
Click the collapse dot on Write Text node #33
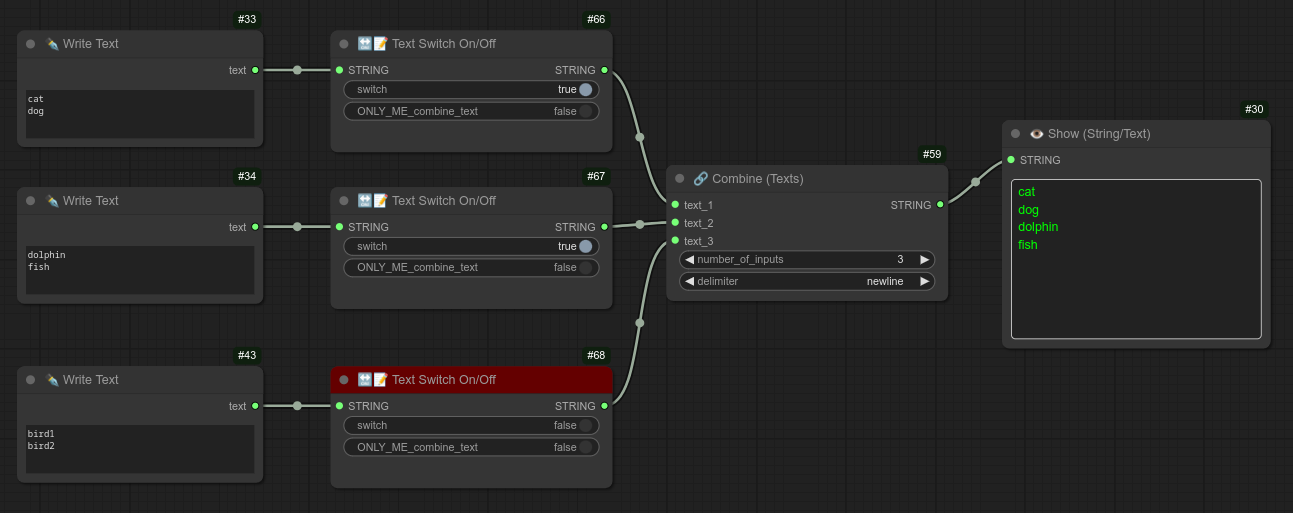pos(31,44)
